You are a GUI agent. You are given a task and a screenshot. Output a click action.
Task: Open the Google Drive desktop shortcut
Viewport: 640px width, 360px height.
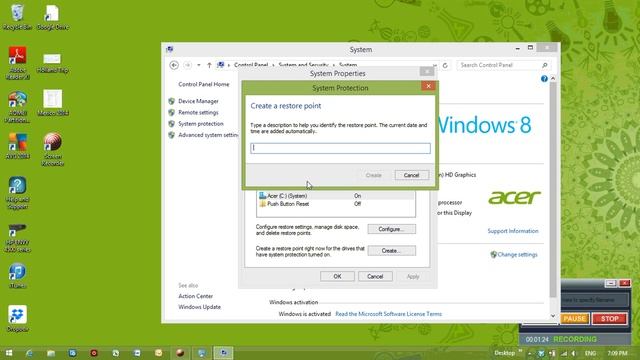pos(53,17)
